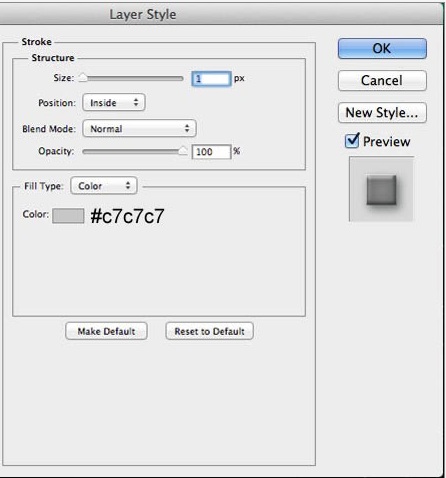Click the stroke Color swatch
The width and height of the screenshot is (446, 478).
[68, 216]
